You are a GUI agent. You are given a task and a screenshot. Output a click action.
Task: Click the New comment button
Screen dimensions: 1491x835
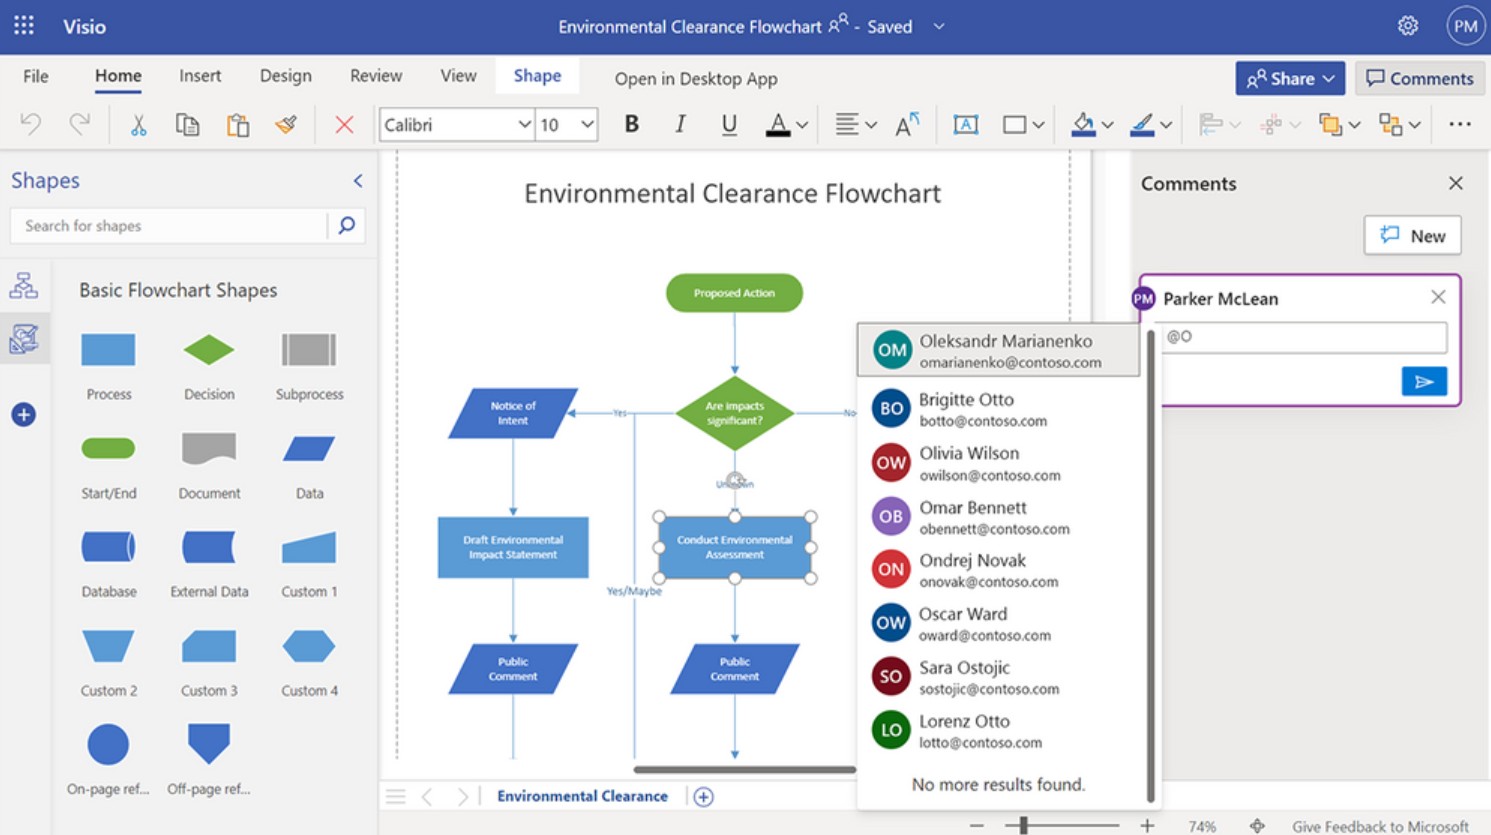click(x=1412, y=236)
